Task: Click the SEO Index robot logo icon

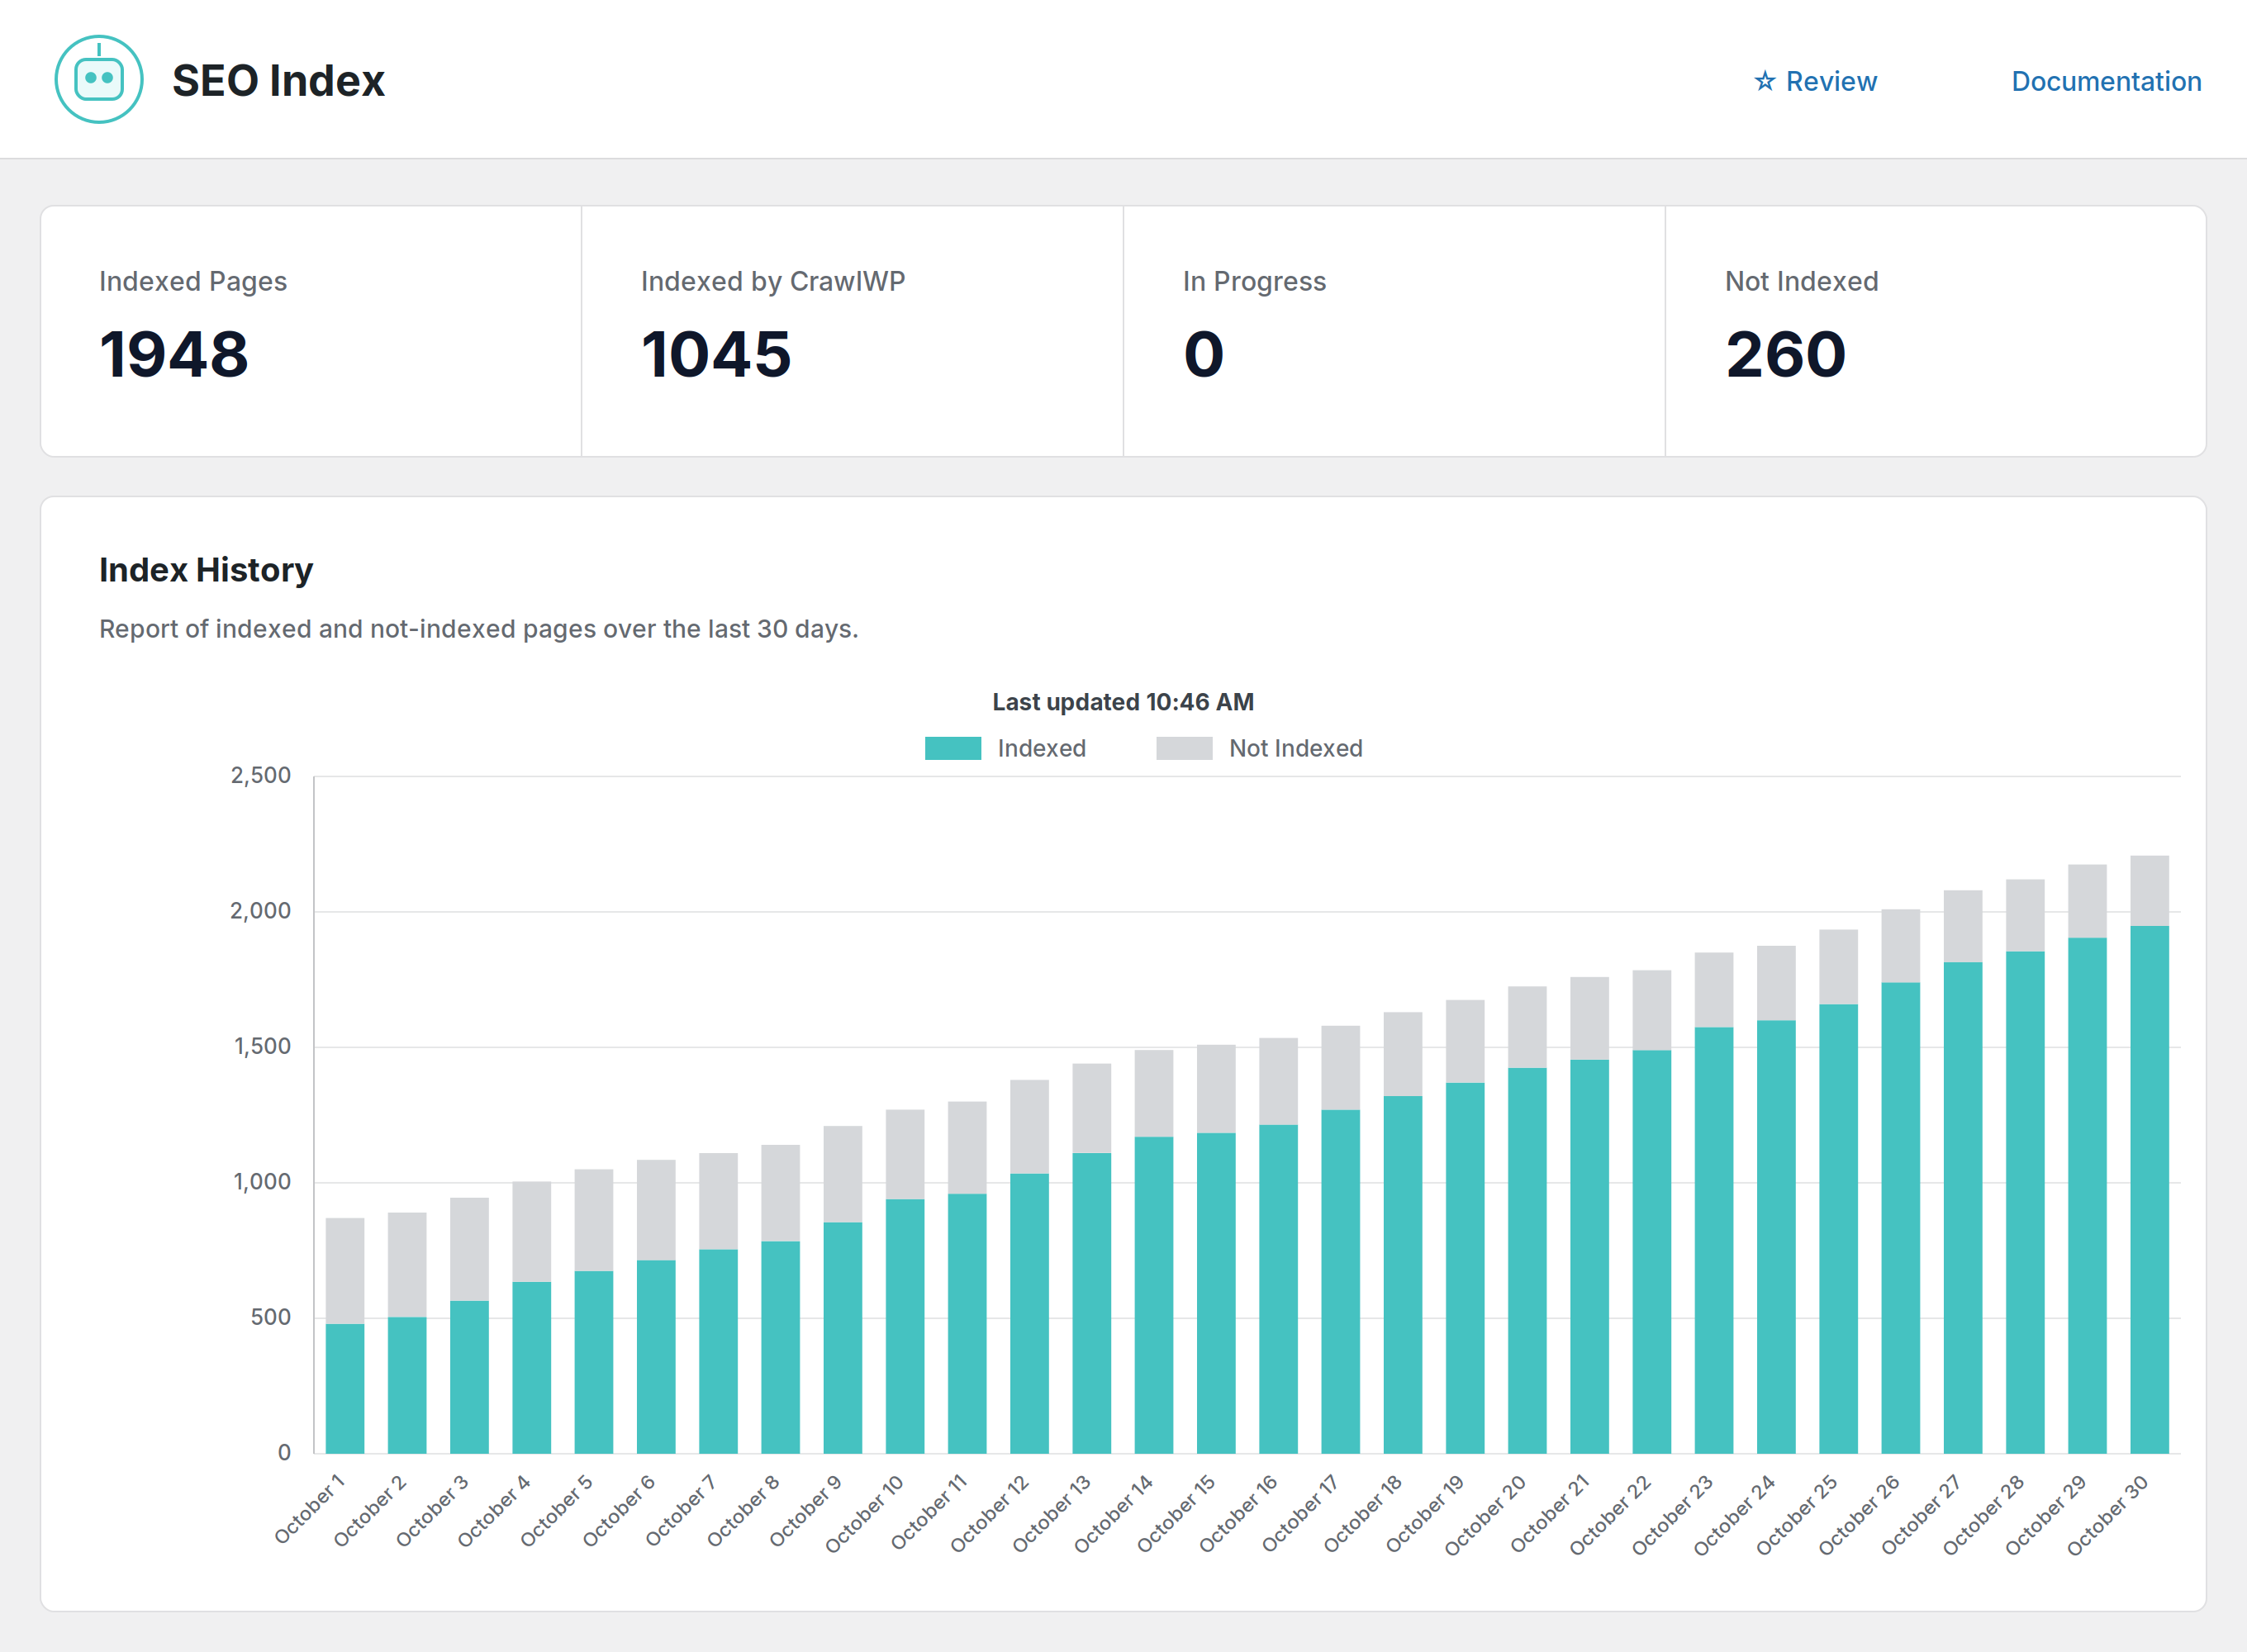Action: coord(99,80)
